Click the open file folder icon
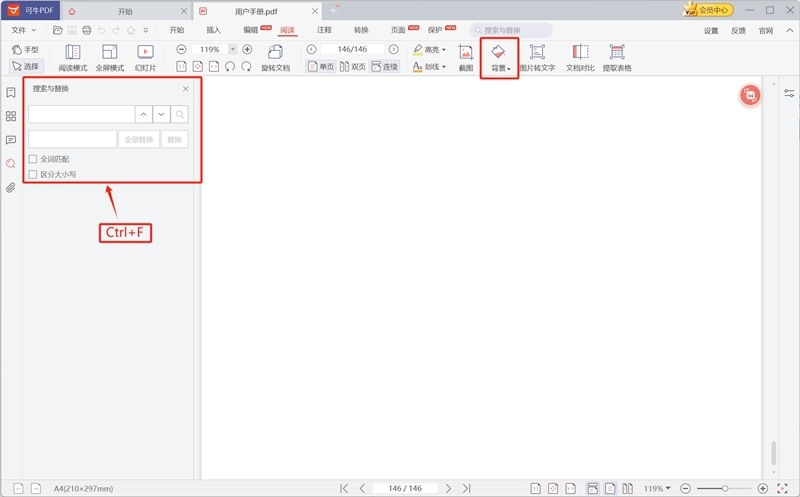 tap(58, 31)
